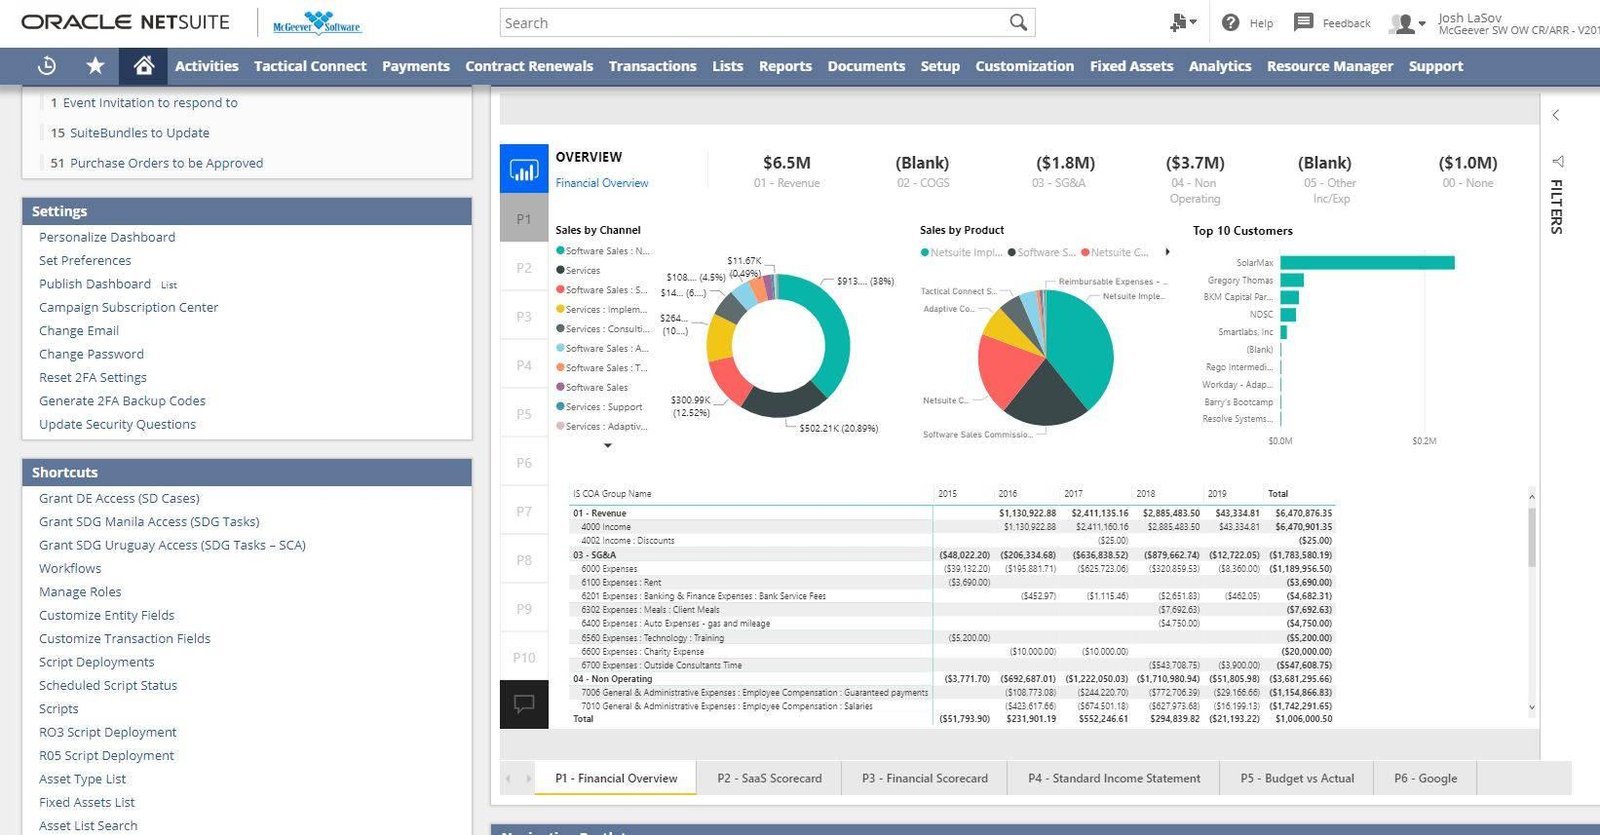
Task: Click the megaphone icon above Filters
Action: tap(1557, 161)
